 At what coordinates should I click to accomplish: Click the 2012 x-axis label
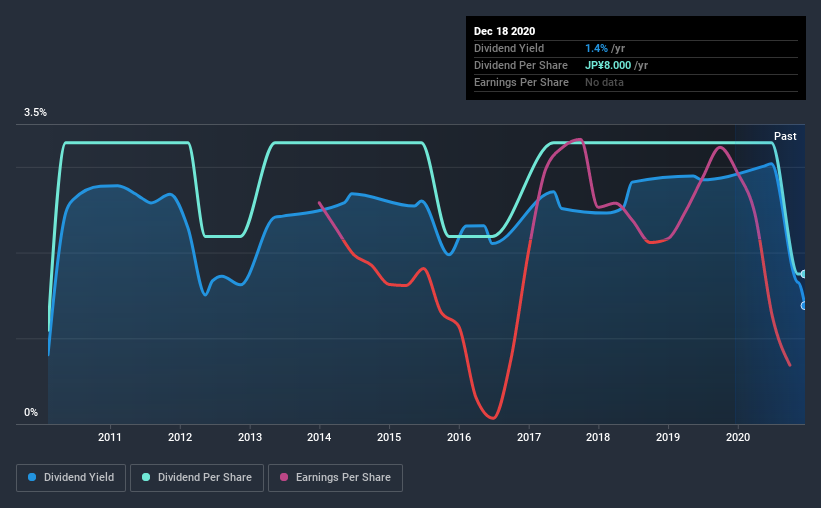coord(180,437)
